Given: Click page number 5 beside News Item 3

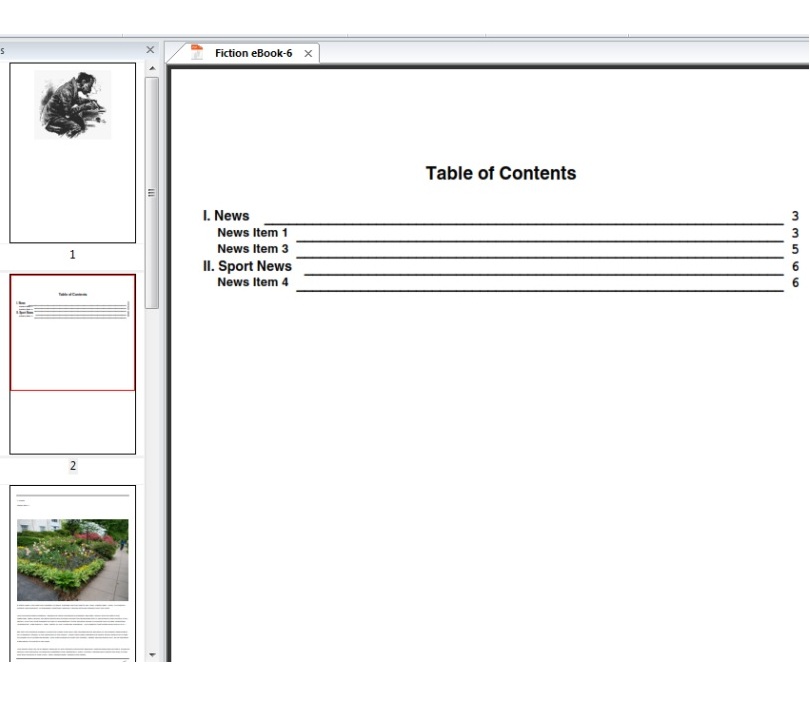Looking at the screenshot, I should click(x=795, y=249).
